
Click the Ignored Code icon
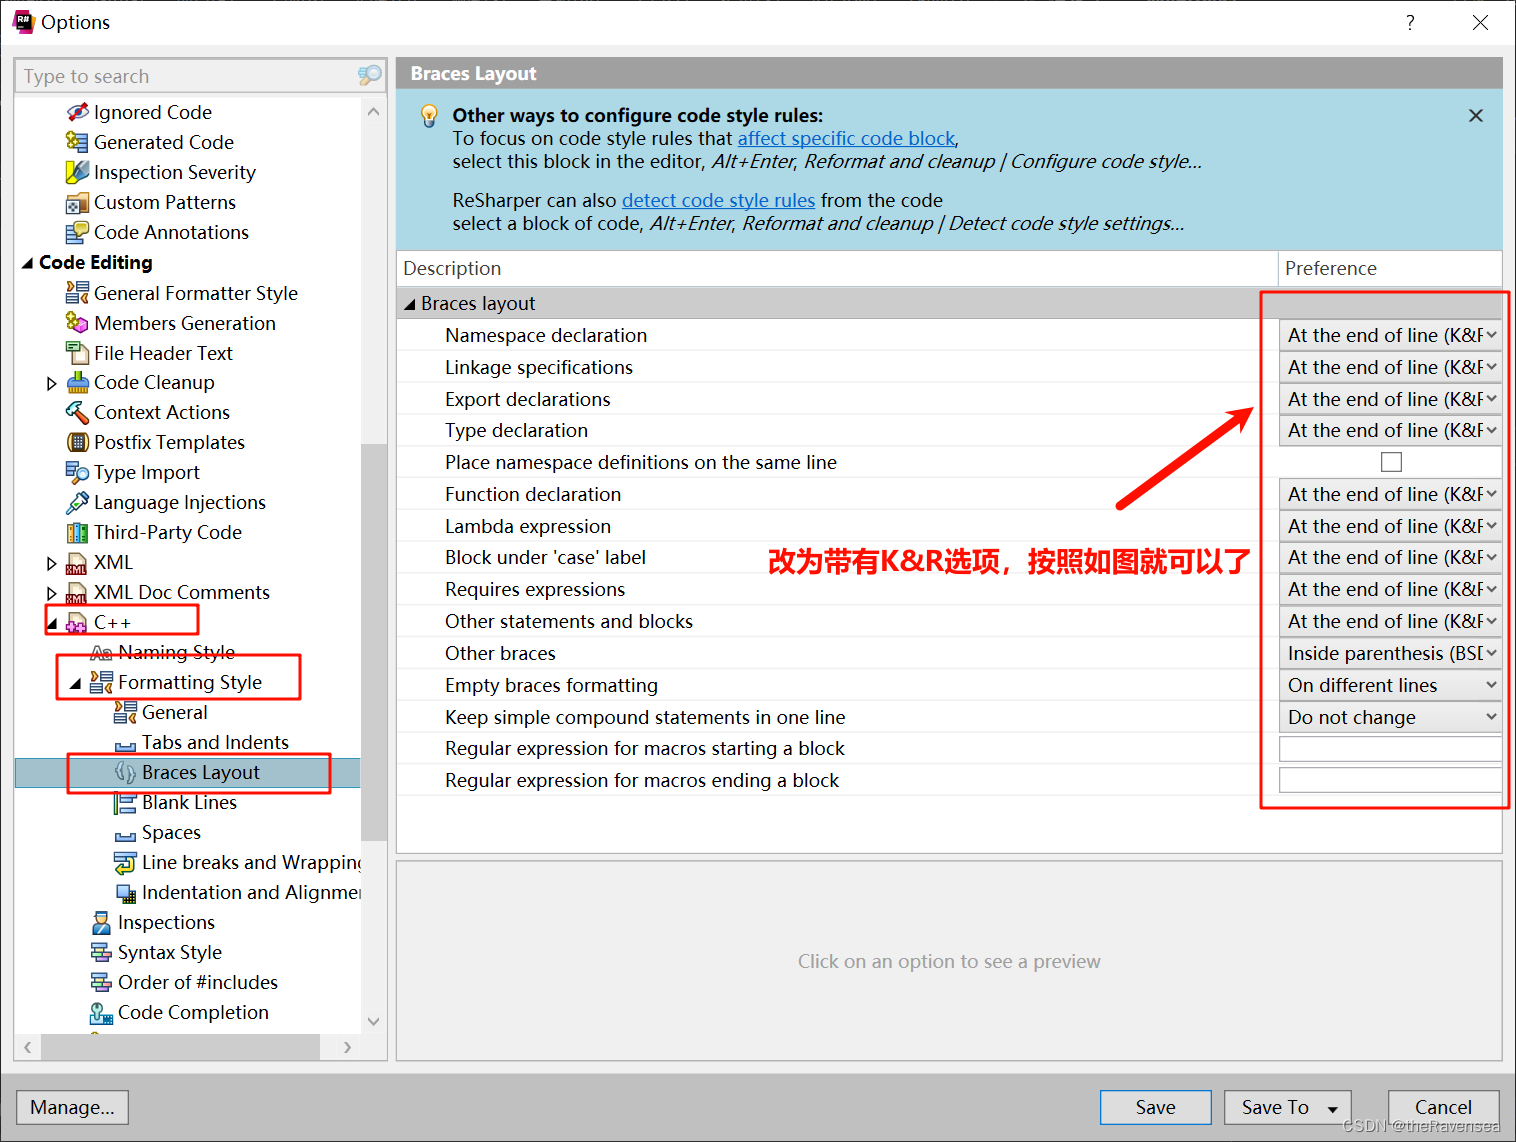point(77,112)
